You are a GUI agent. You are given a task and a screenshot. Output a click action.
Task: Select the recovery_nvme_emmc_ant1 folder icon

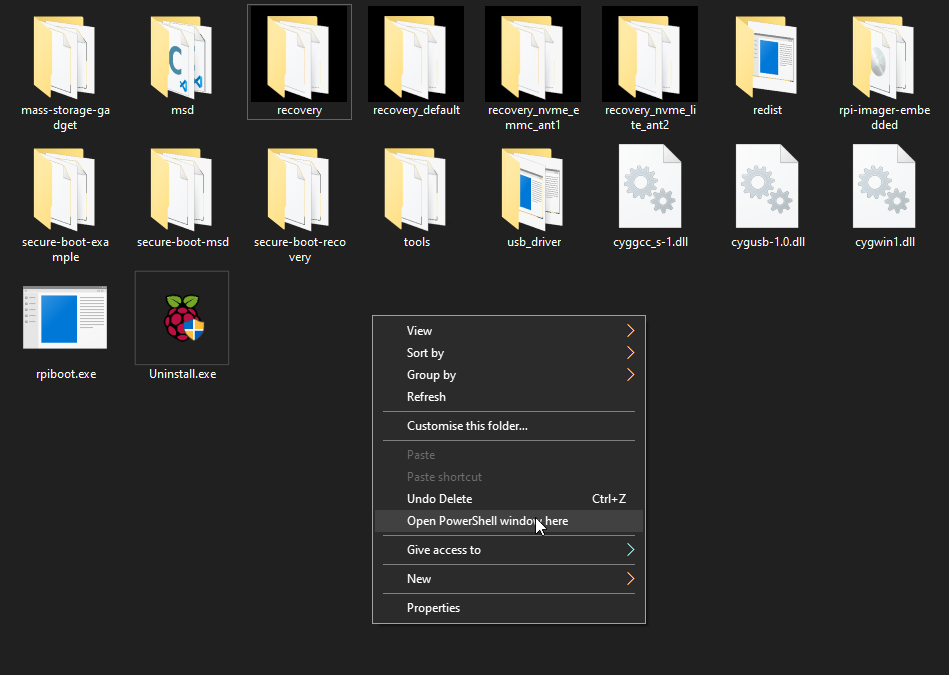point(533,57)
